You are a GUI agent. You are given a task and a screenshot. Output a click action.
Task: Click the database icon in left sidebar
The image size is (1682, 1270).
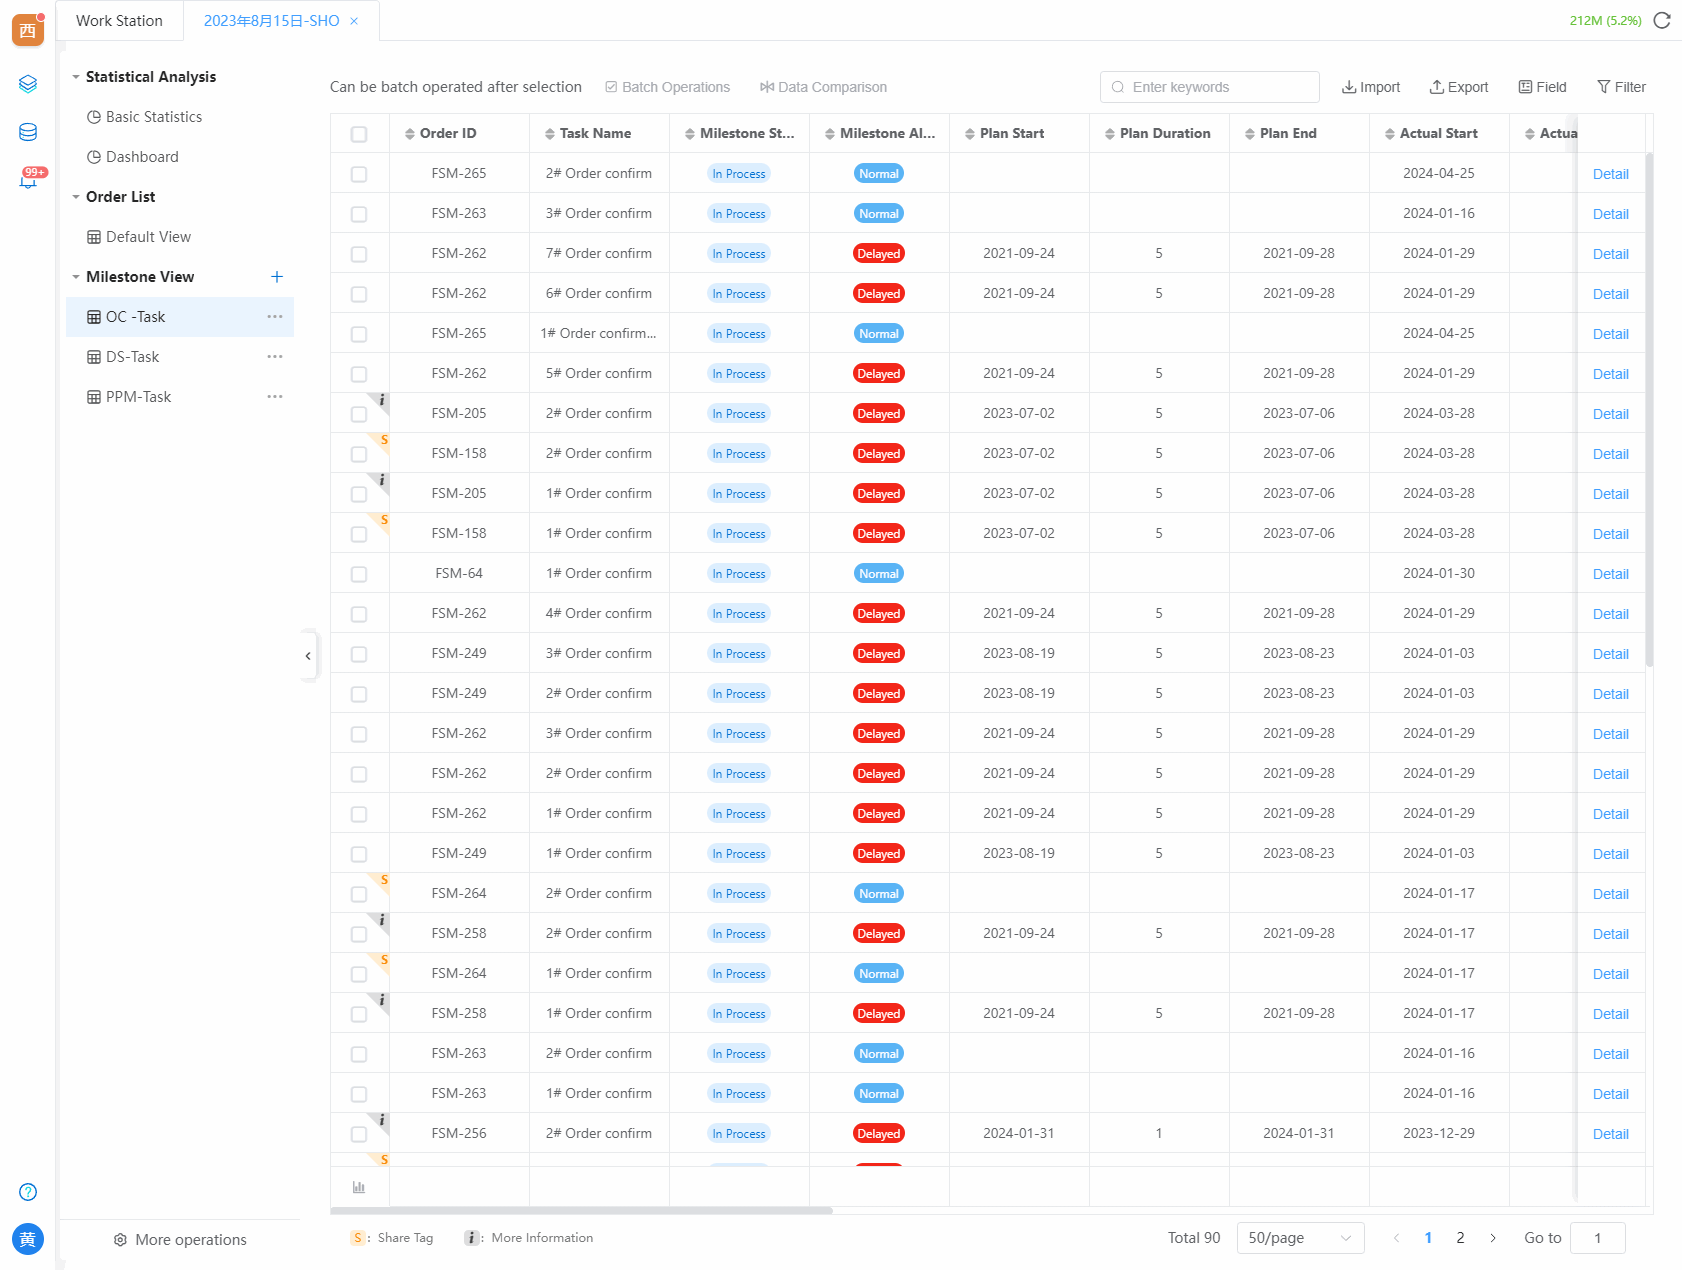pyautogui.click(x=28, y=132)
